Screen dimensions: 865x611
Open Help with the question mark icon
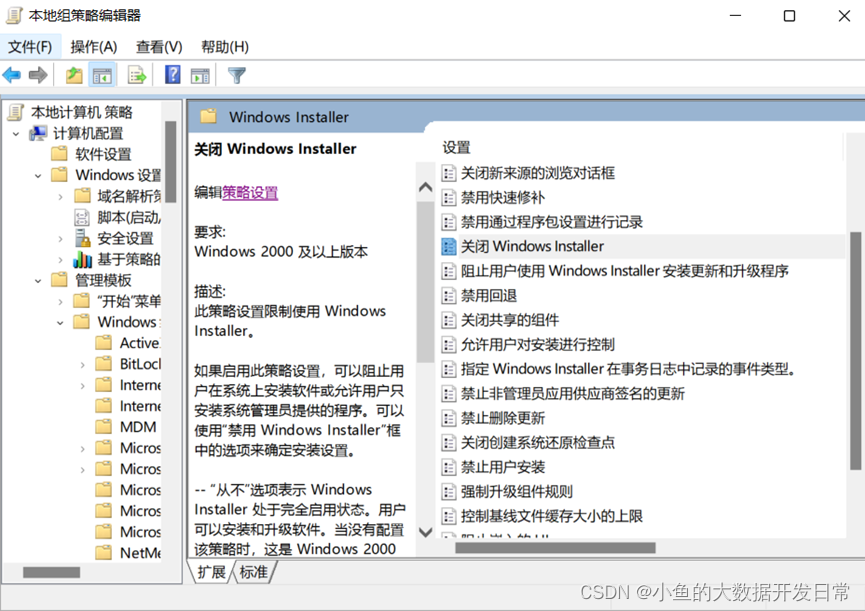(173, 74)
